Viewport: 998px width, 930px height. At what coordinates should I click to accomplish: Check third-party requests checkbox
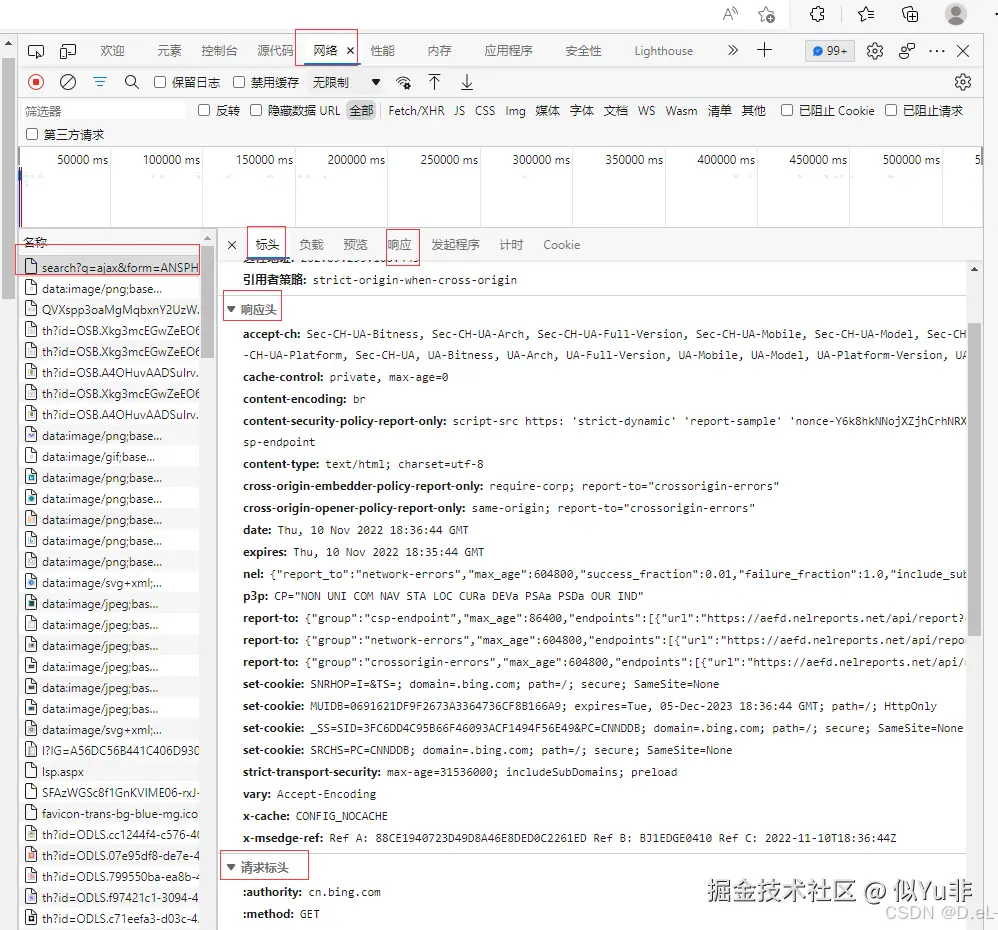click(x=32, y=134)
